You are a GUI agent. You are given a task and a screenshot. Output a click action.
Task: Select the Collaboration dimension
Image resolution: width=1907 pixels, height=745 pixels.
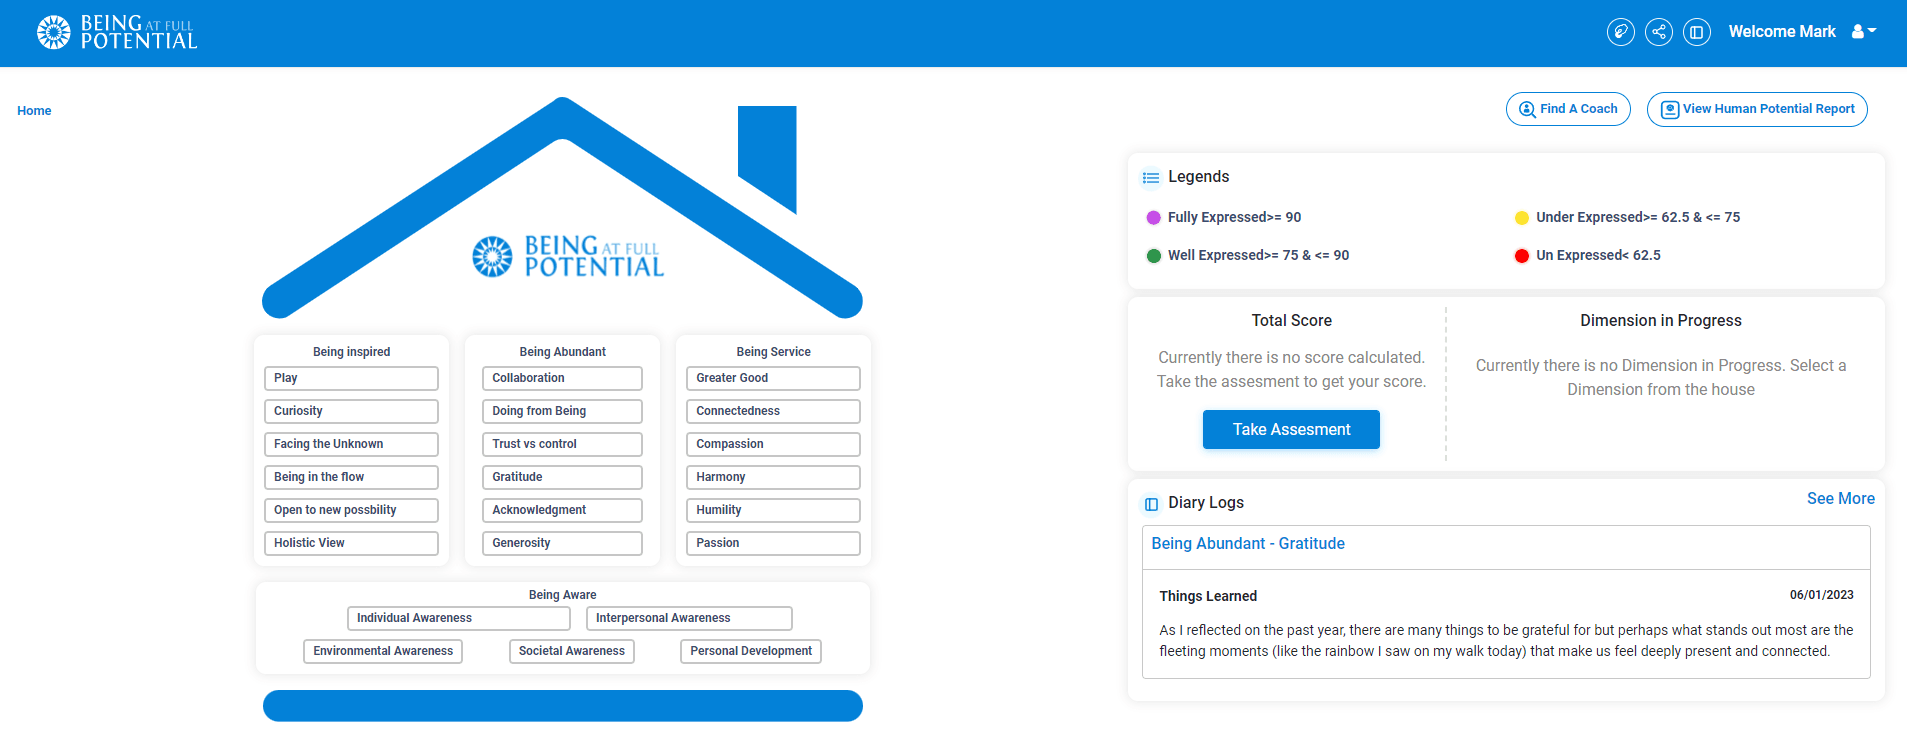[x=562, y=378]
